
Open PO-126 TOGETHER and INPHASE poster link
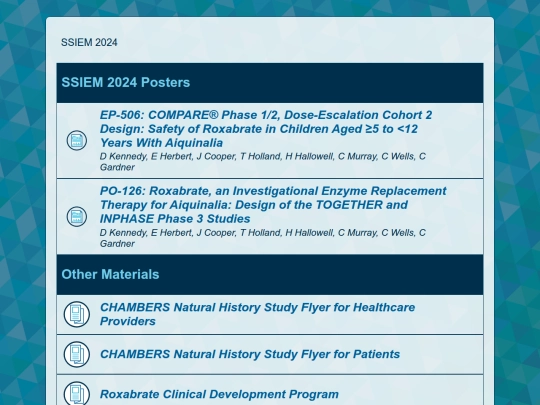pyautogui.click(x=273, y=205)
